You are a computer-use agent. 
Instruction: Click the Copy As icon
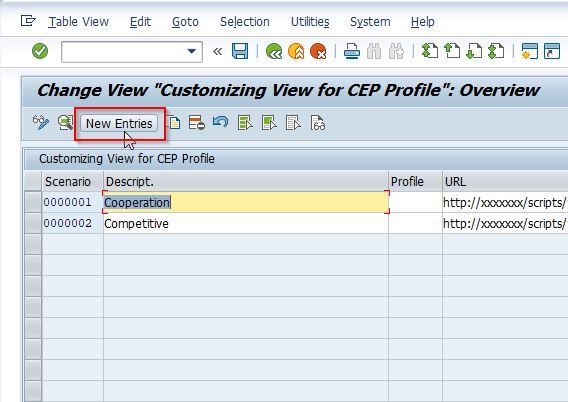[x=174, y=123]
